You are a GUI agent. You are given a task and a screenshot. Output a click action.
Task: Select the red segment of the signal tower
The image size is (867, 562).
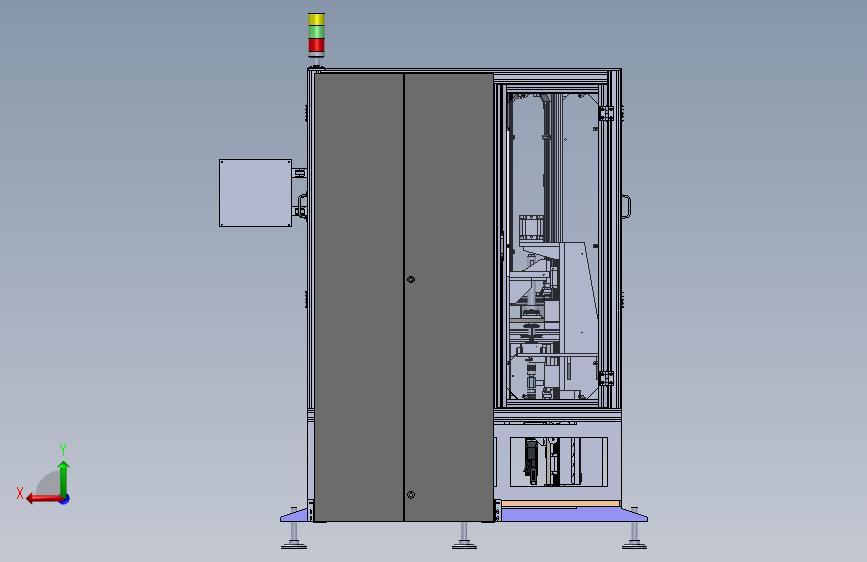316,45
